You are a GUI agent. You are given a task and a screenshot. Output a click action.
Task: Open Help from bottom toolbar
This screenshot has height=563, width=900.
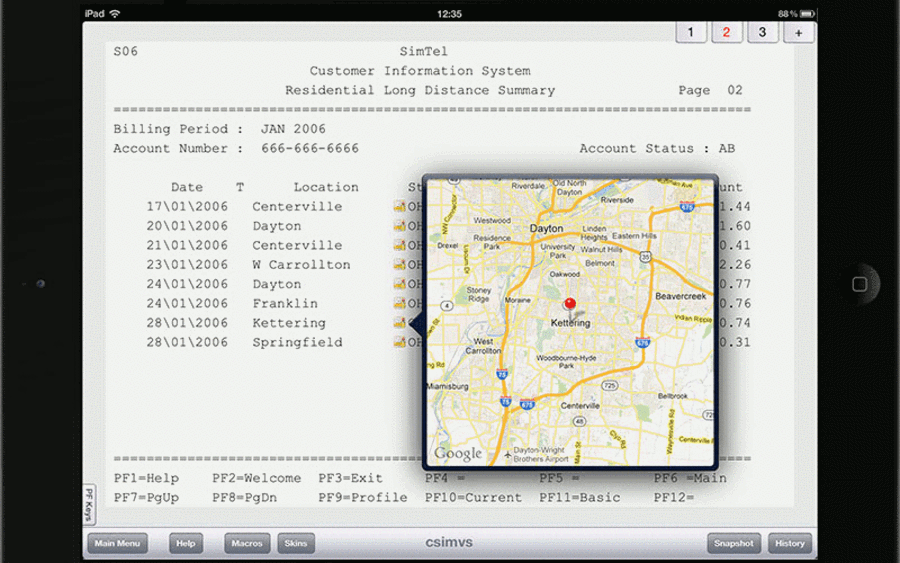(185, 543)
